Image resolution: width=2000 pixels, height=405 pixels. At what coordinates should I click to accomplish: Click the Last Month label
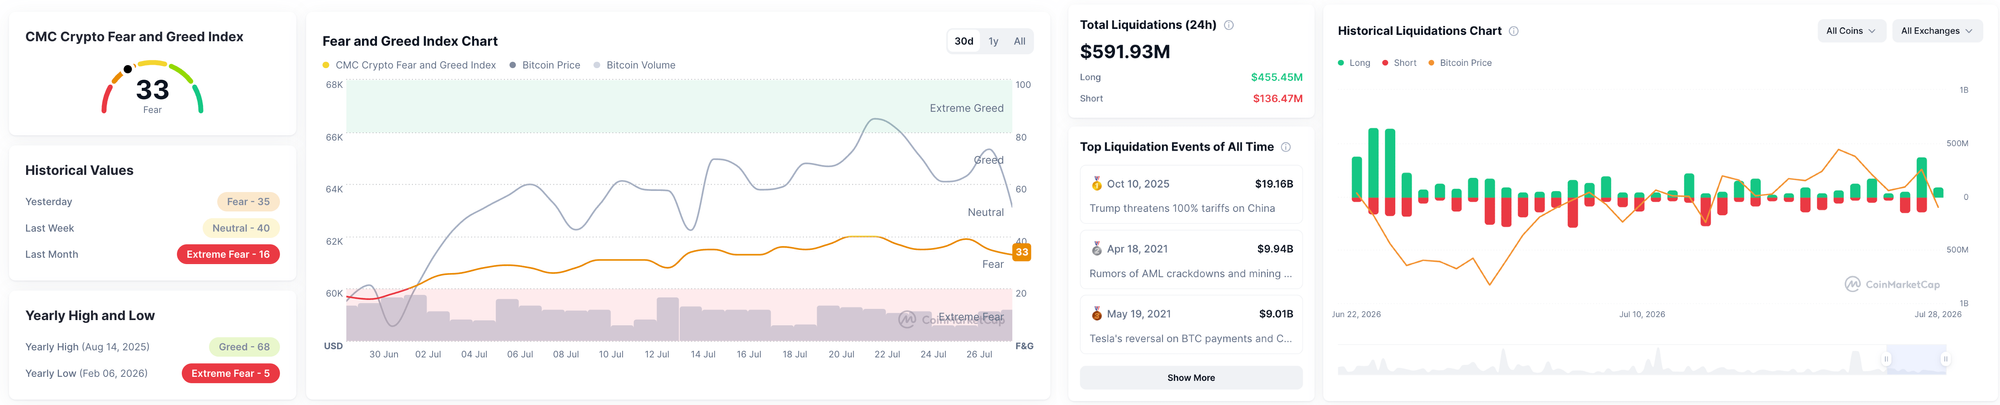[x=51, y=254]
